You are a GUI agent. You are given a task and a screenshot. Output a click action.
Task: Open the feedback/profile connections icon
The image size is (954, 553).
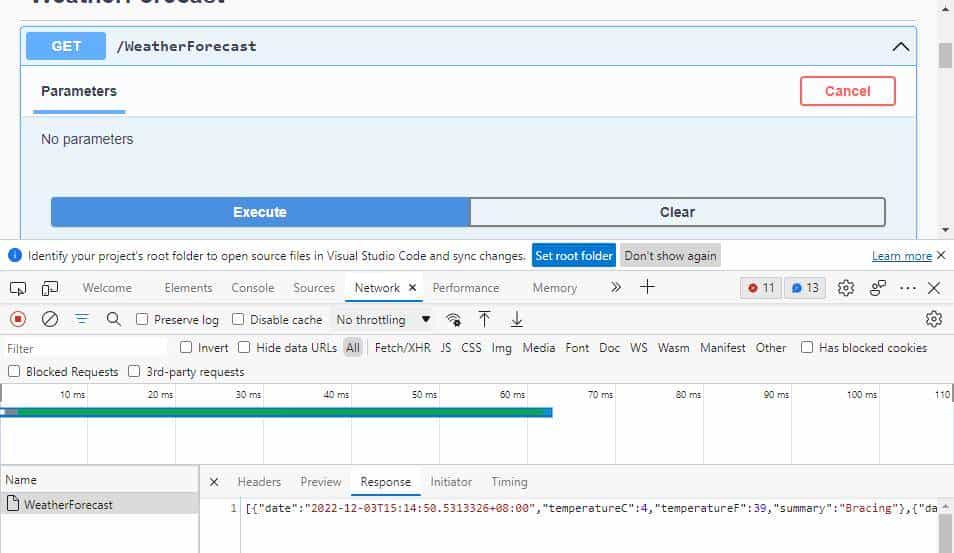pos(877,288)
